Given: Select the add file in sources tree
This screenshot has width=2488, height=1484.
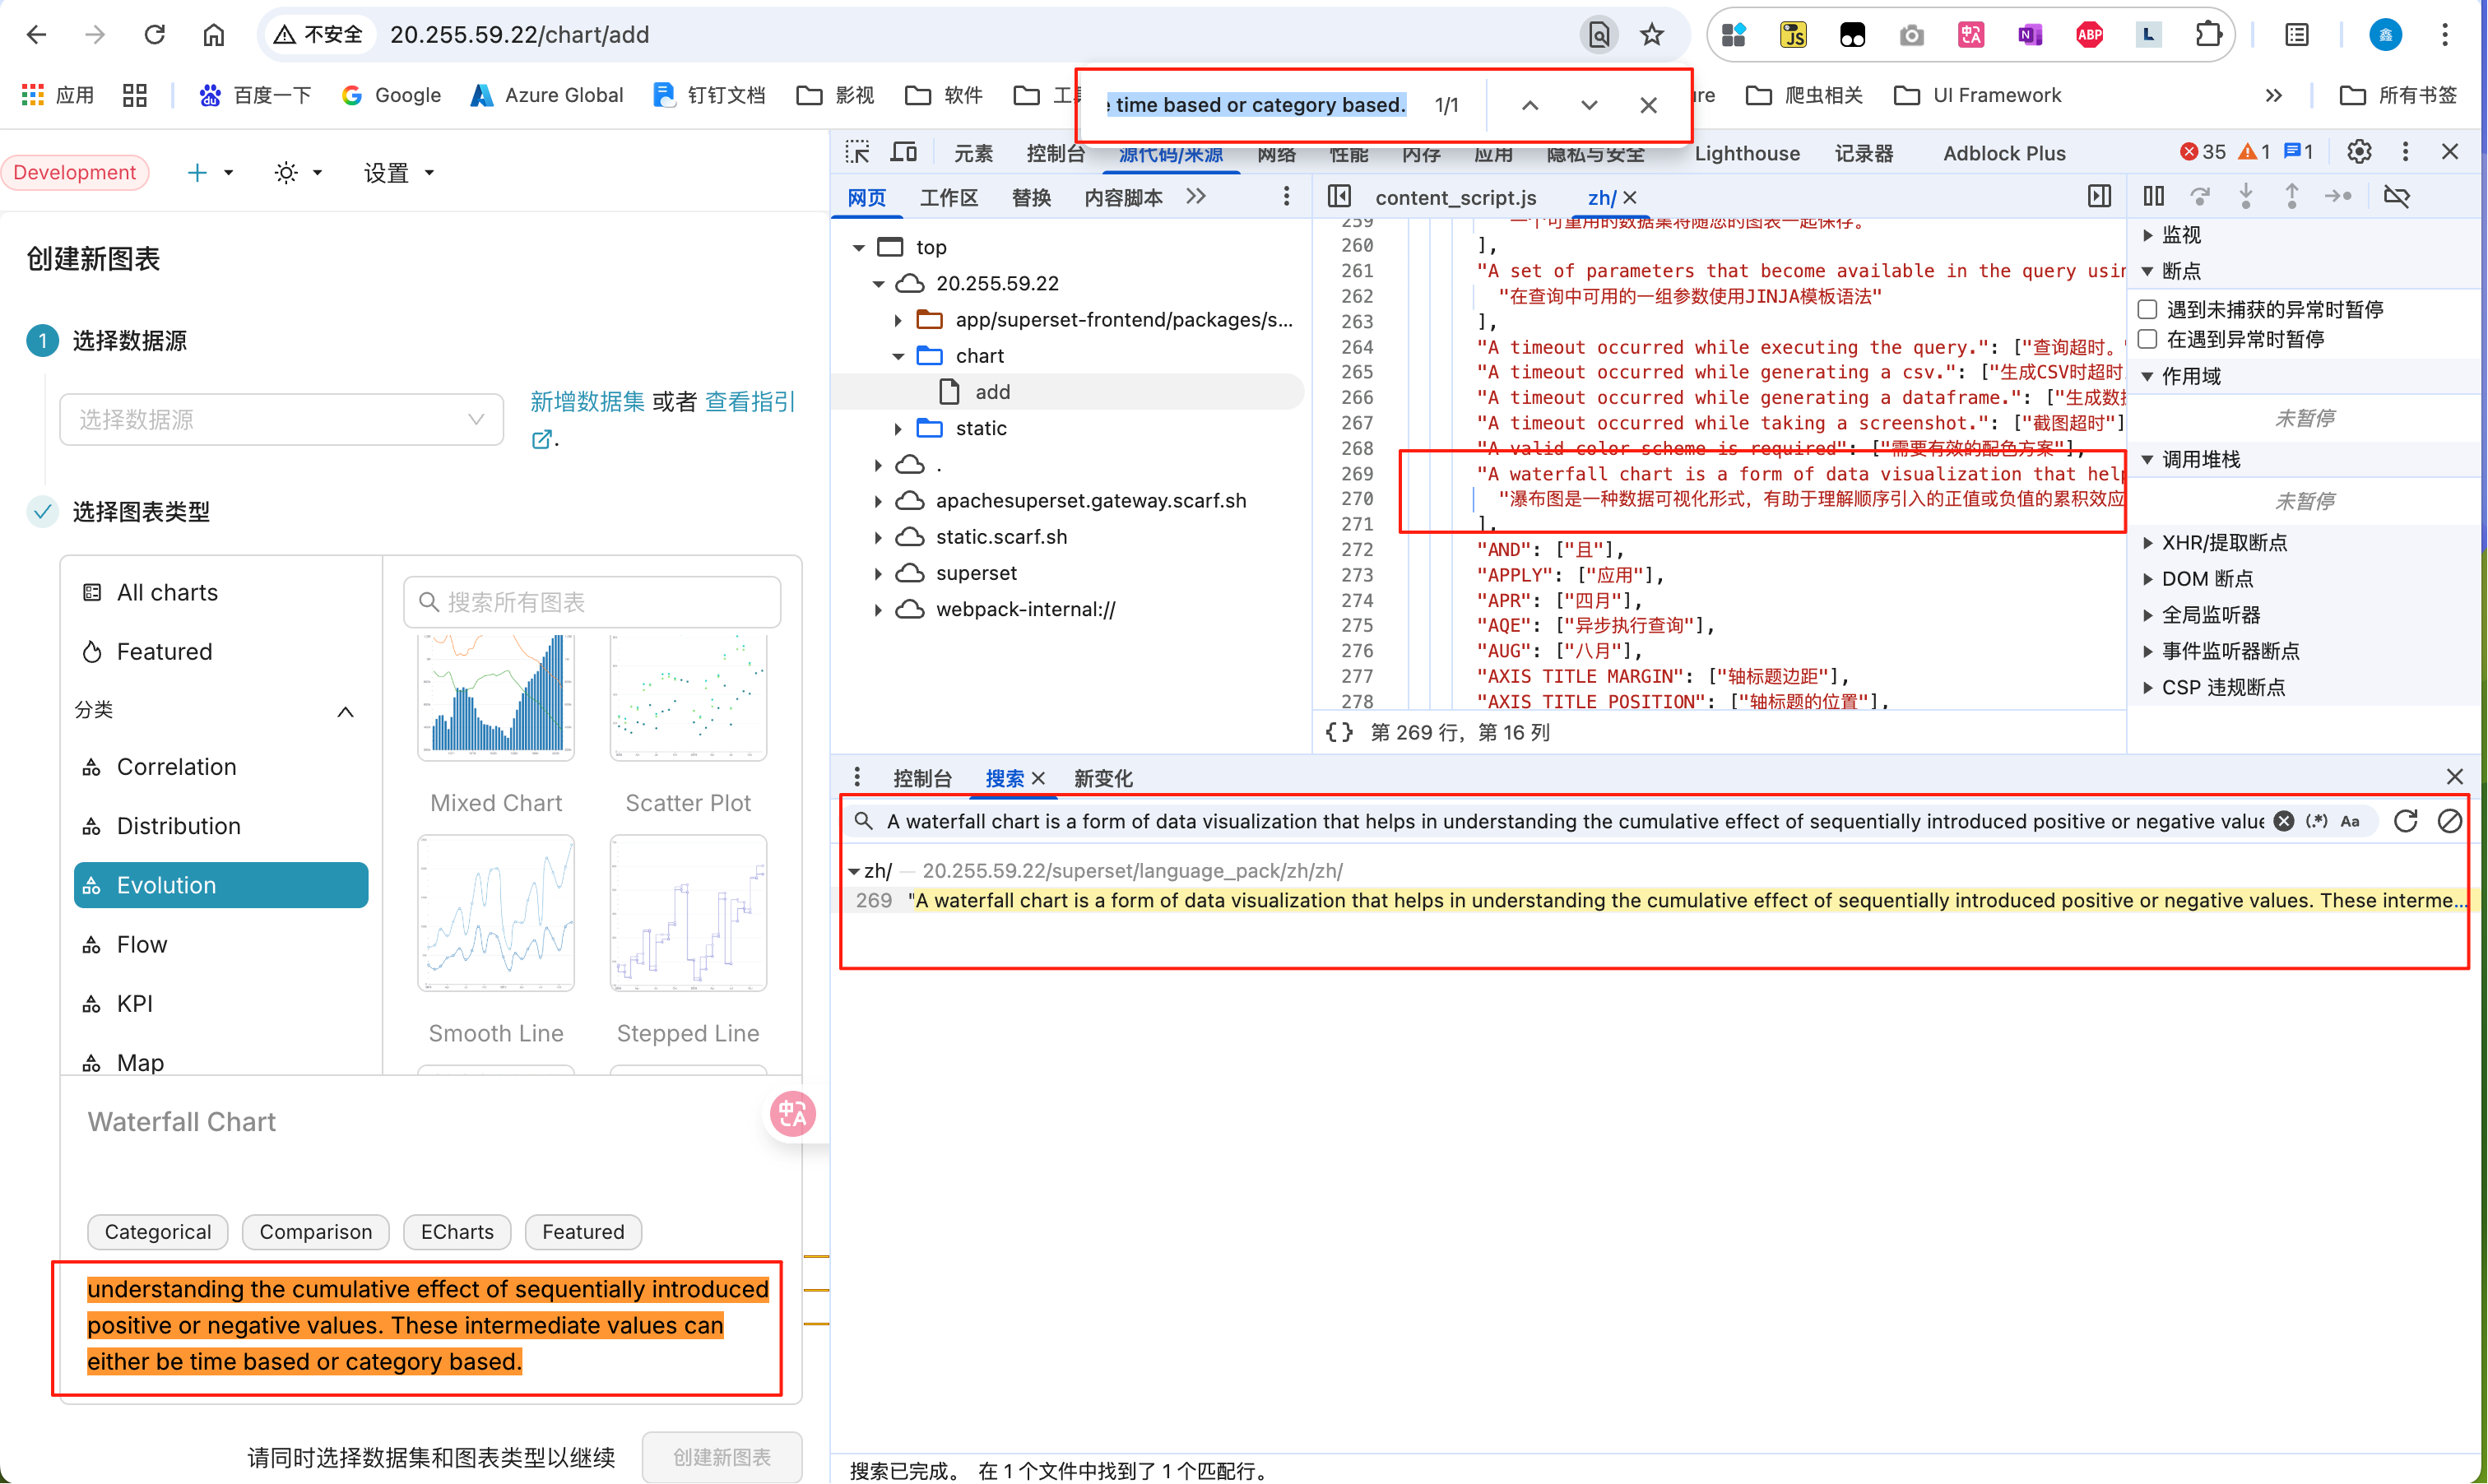Looking at the screenshot, I should point(992,392).
